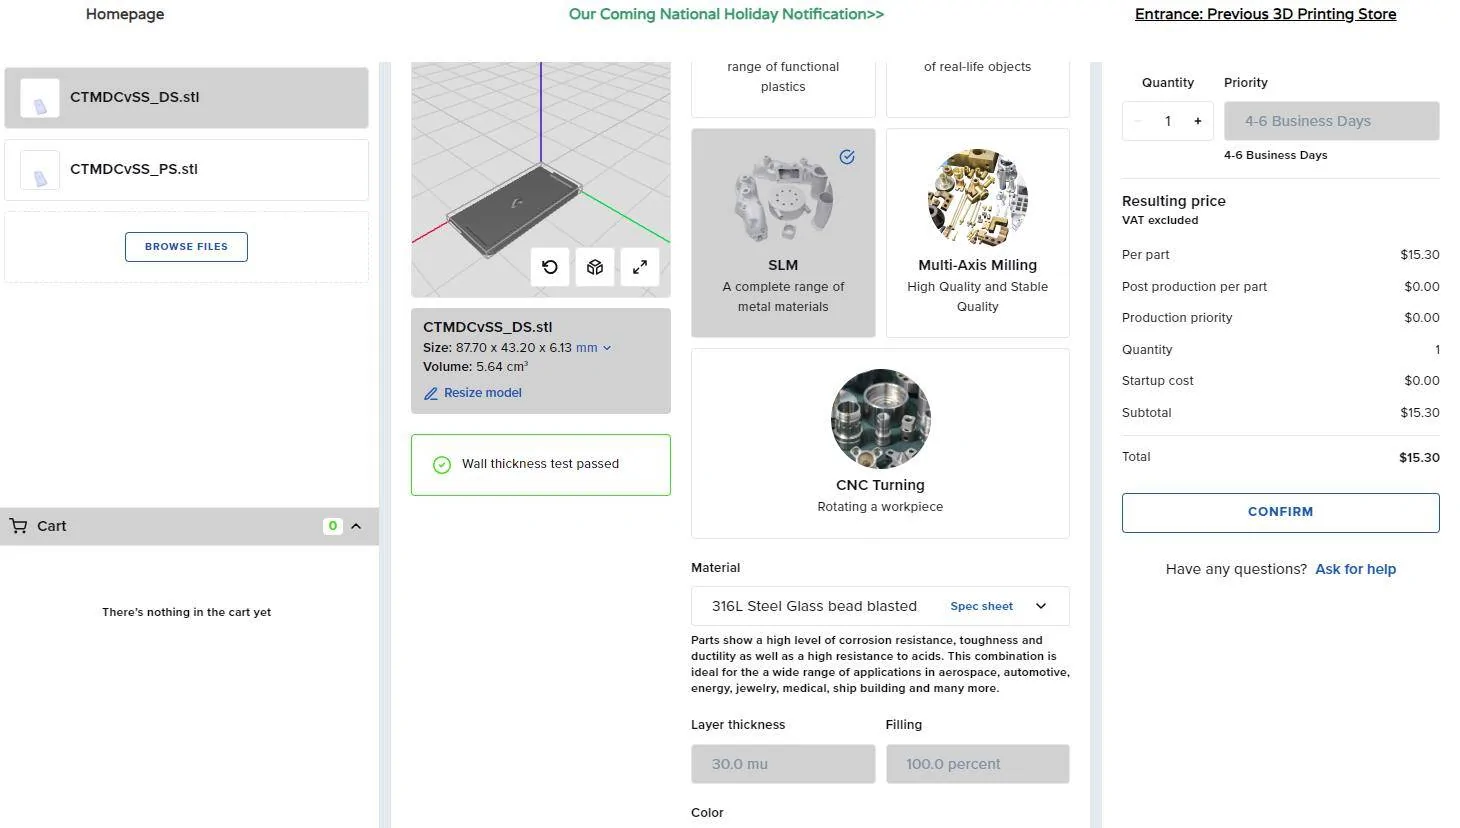Open the Layer thickness 30.0 mu field
The image size is (1460, 828).
(783, 764)
